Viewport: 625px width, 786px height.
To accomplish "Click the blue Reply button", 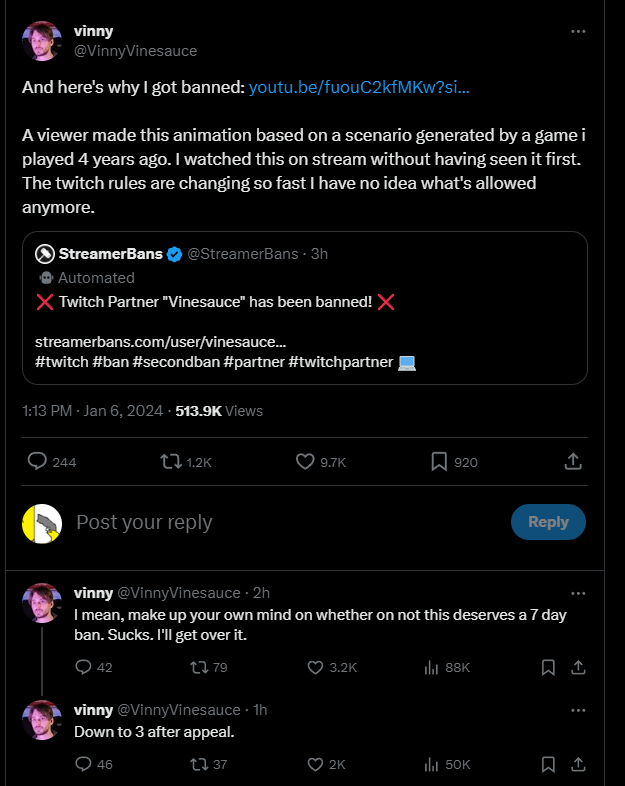I will coord(548,522).
